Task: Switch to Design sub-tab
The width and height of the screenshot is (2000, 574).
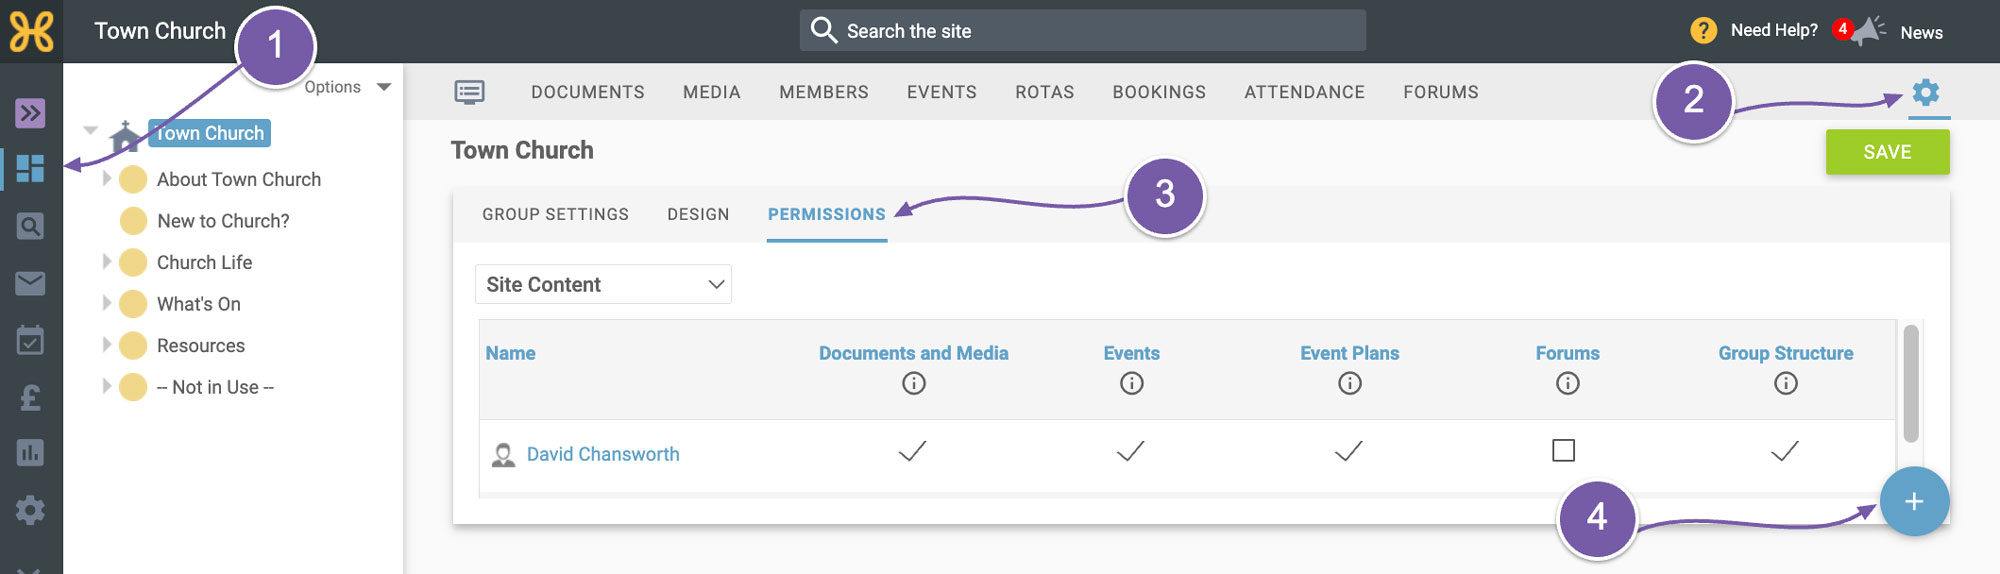Action: (x=699, y=214)
